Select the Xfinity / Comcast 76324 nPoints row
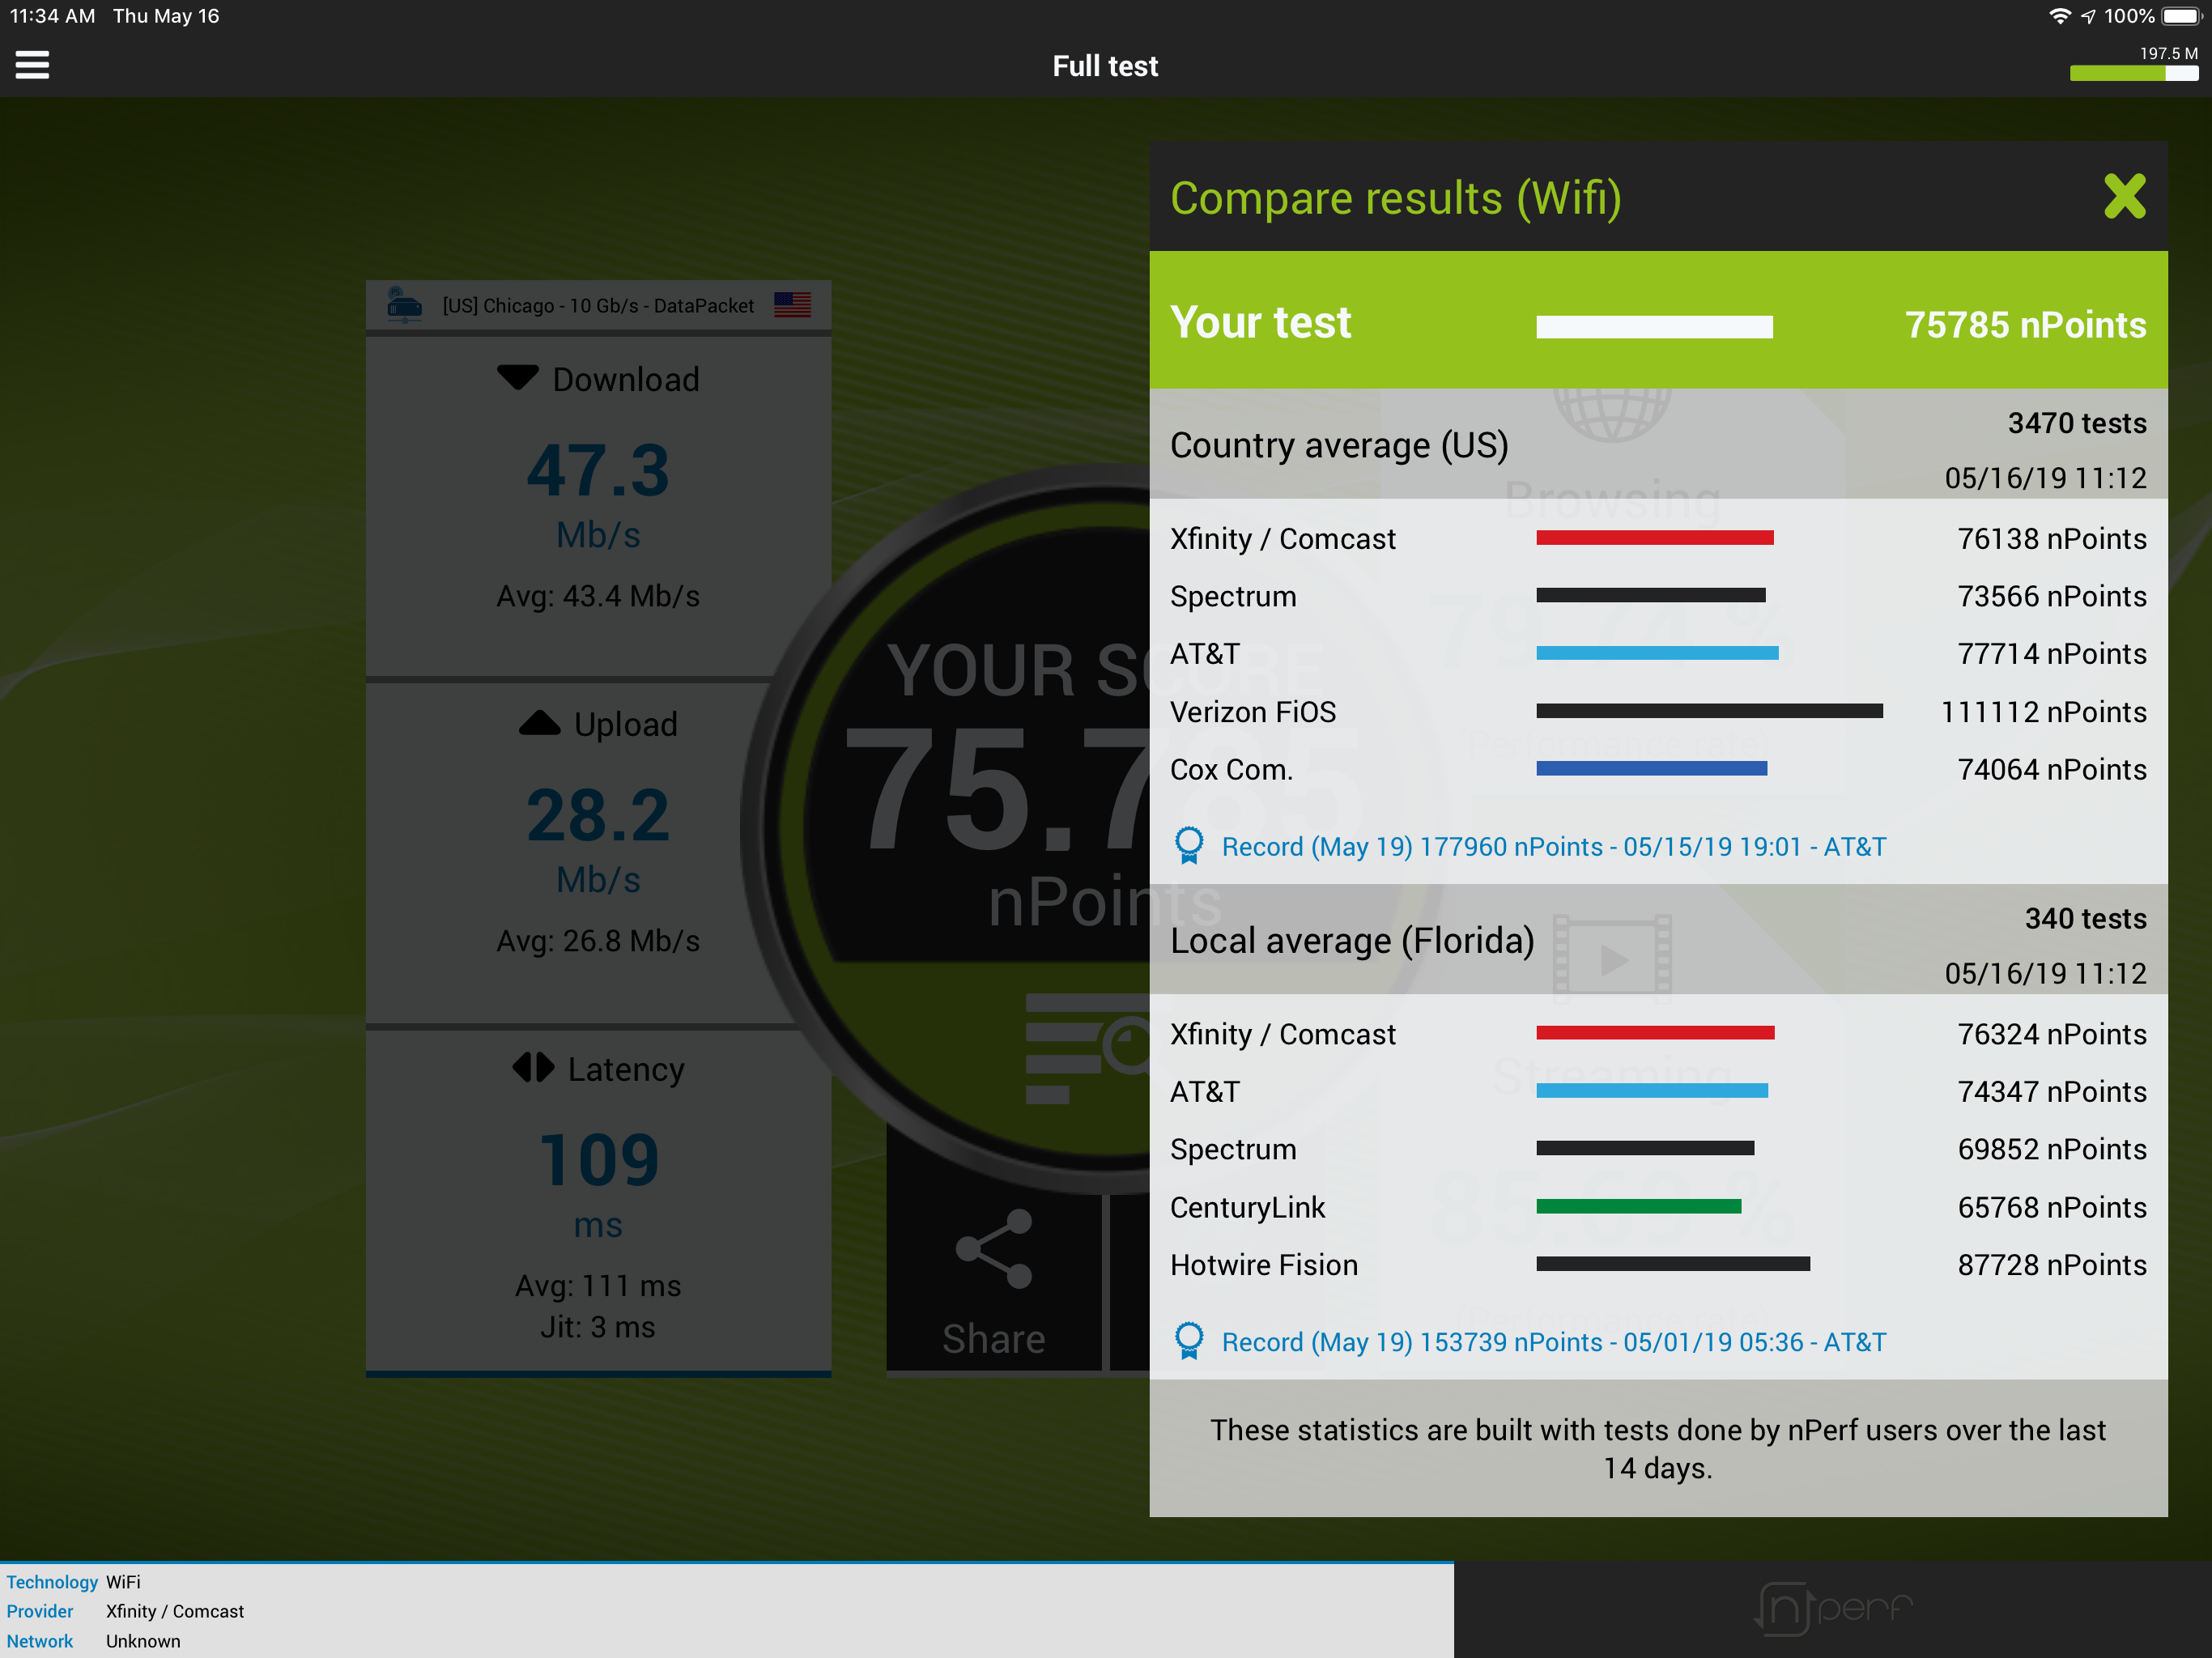Viewport: 2212px width, 1658px height. click(x=1658, y=1033)
